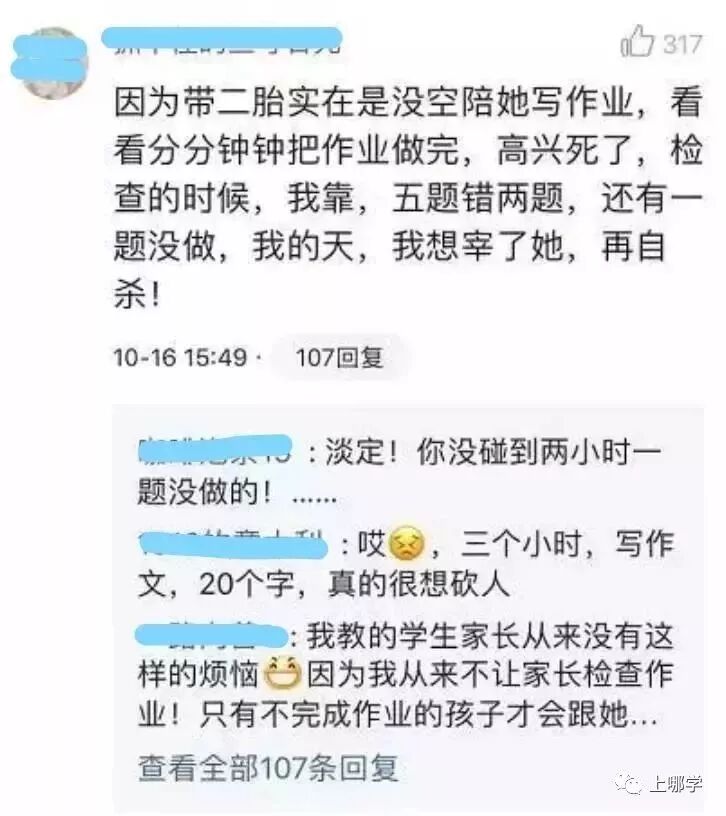726x816 pixels.
Task: Expand the truncated reply ending 才会跟她…
Action: click(x=643, y=717)
